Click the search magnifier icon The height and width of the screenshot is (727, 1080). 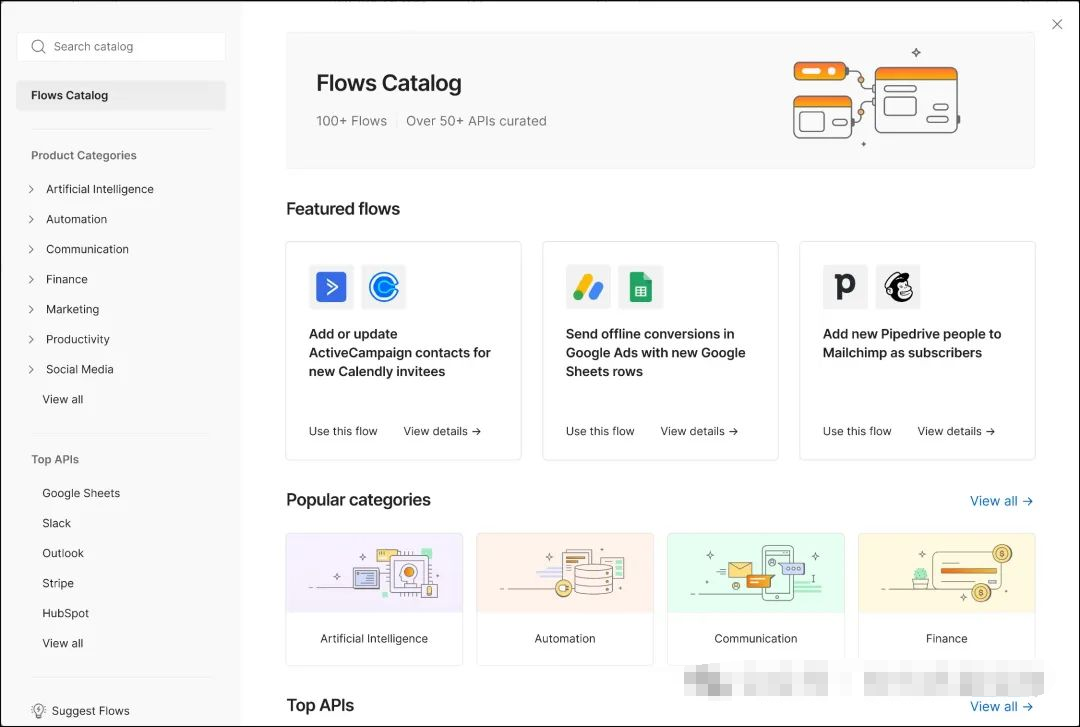click(x=39, y=47)
